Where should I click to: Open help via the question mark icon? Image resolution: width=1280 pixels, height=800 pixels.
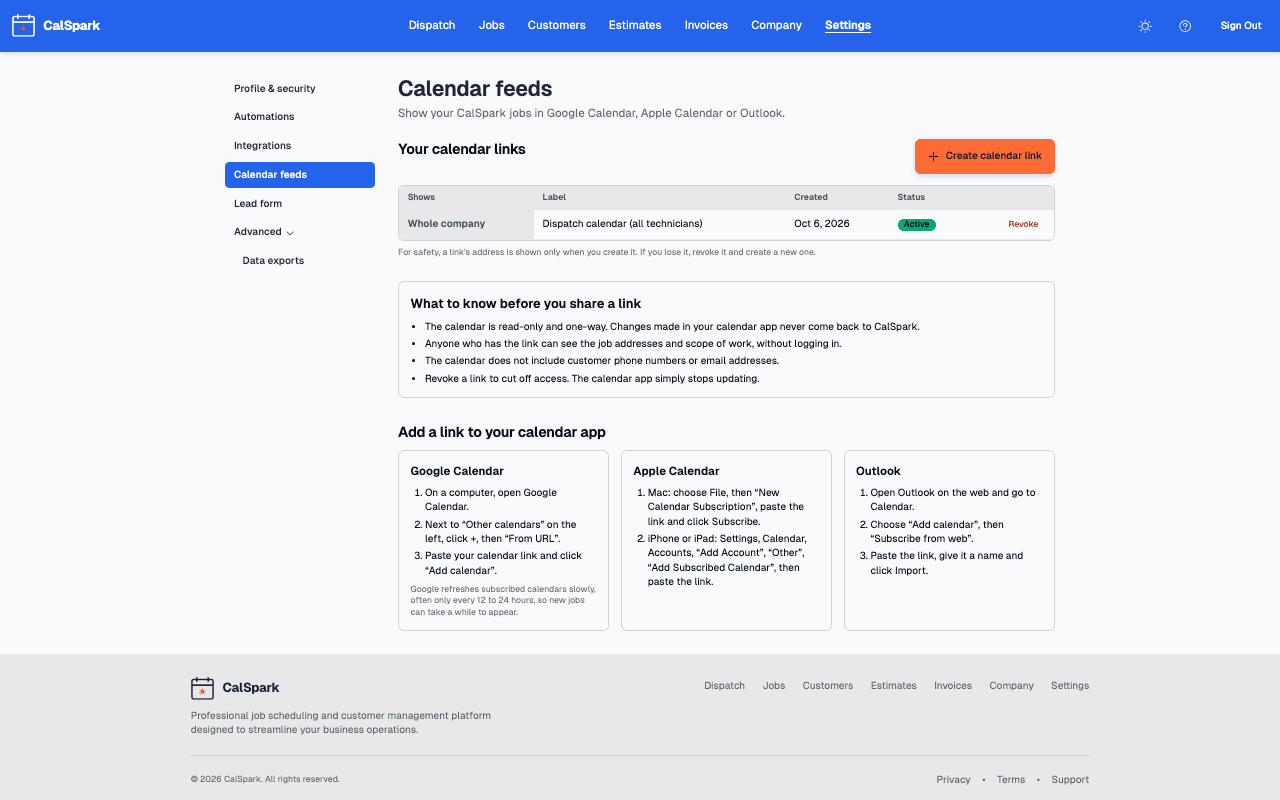1185,26
